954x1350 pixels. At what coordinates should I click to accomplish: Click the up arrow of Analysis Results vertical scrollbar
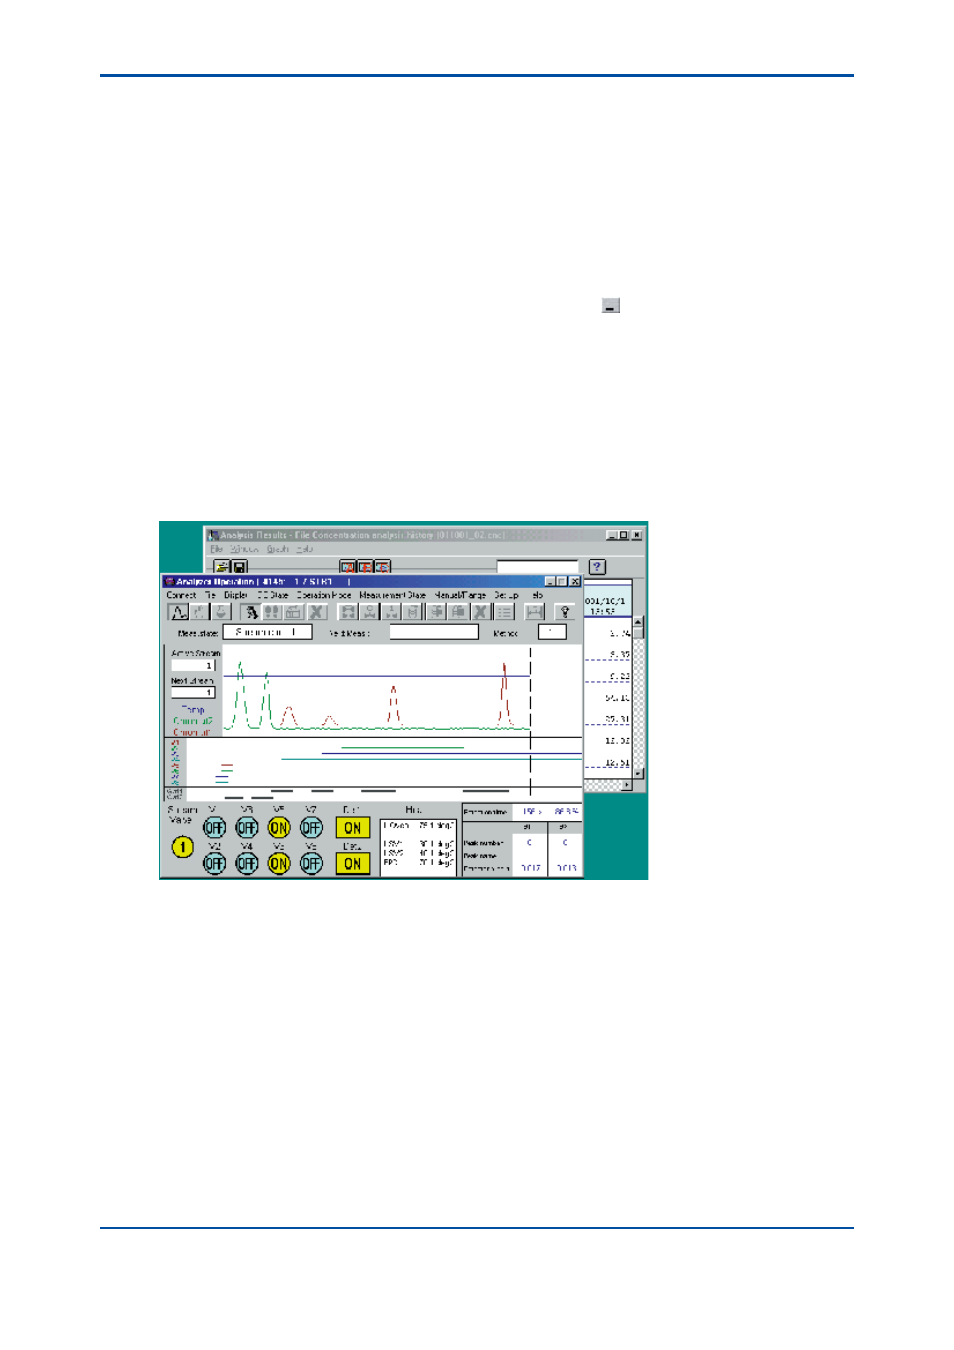[x=638, y=622]
